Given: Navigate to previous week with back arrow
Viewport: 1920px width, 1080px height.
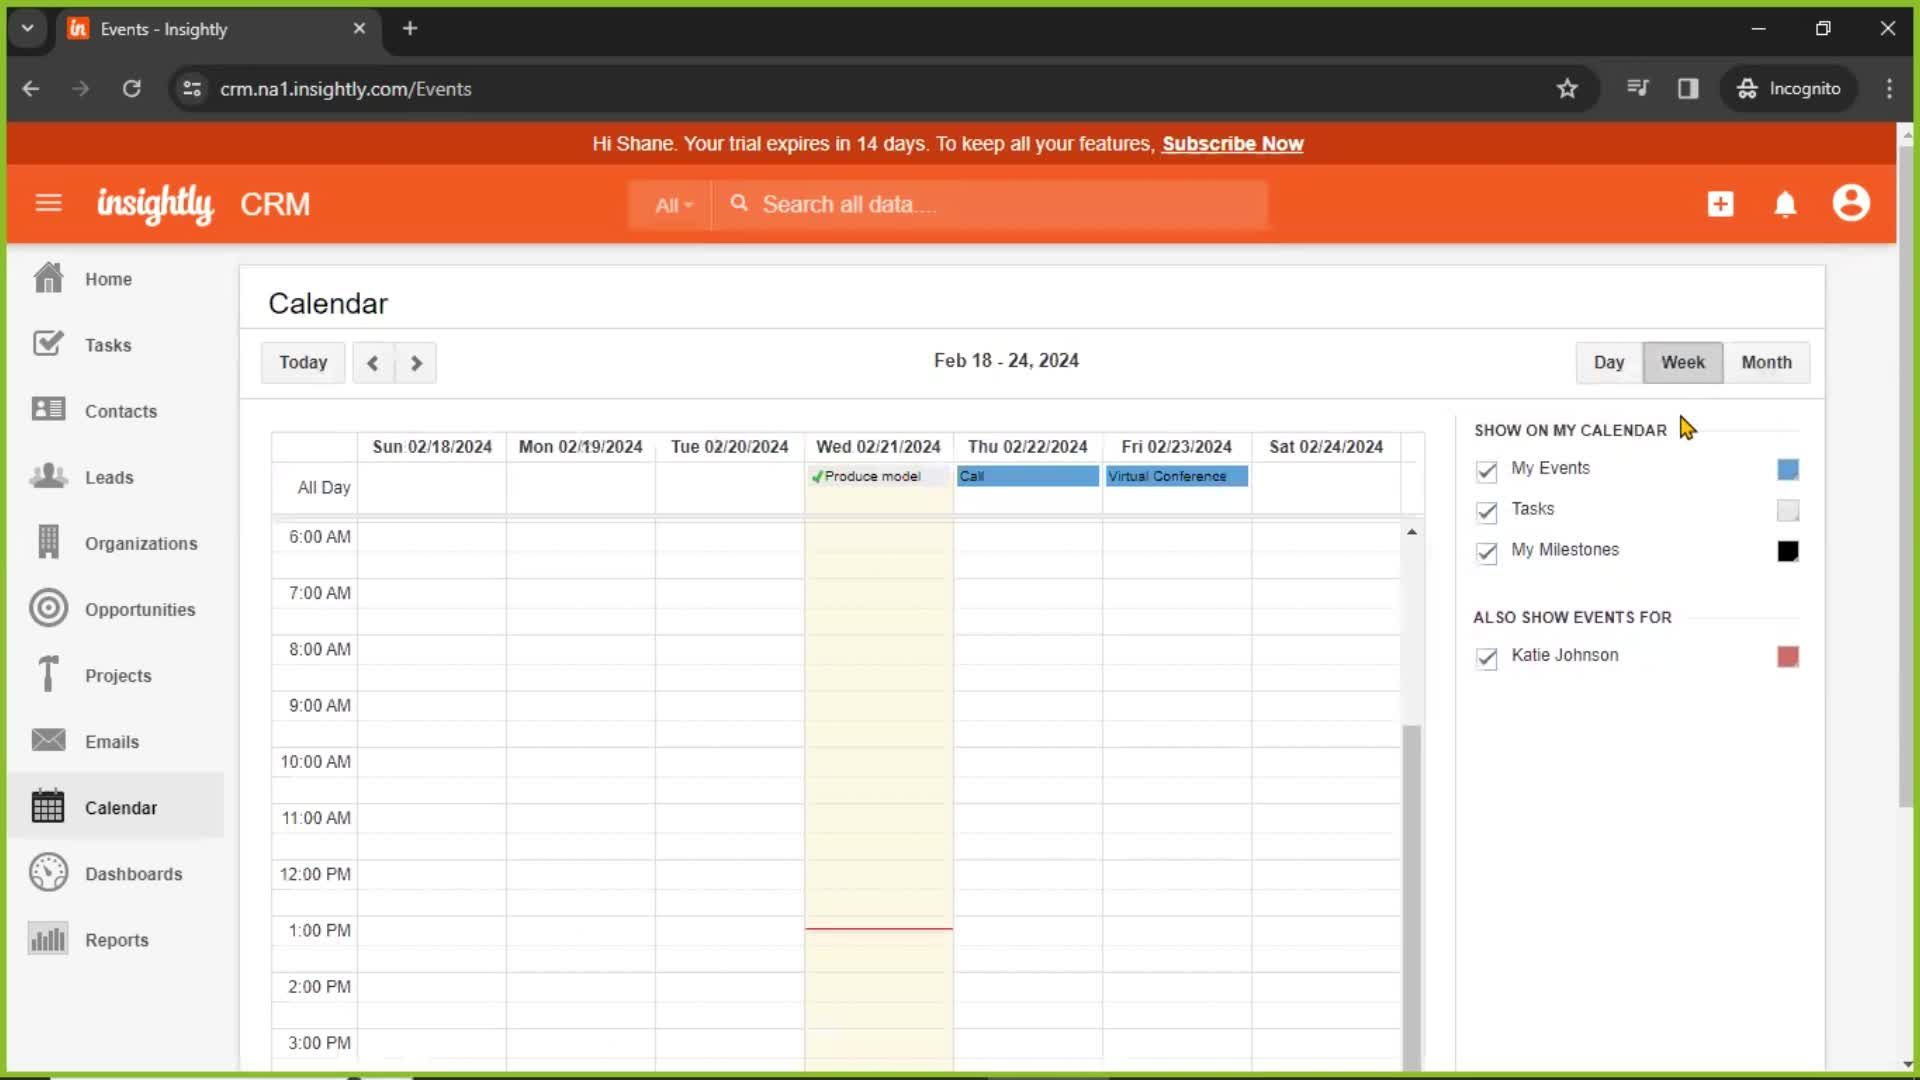Looking at the screenshot, I should tap(373, 361).
